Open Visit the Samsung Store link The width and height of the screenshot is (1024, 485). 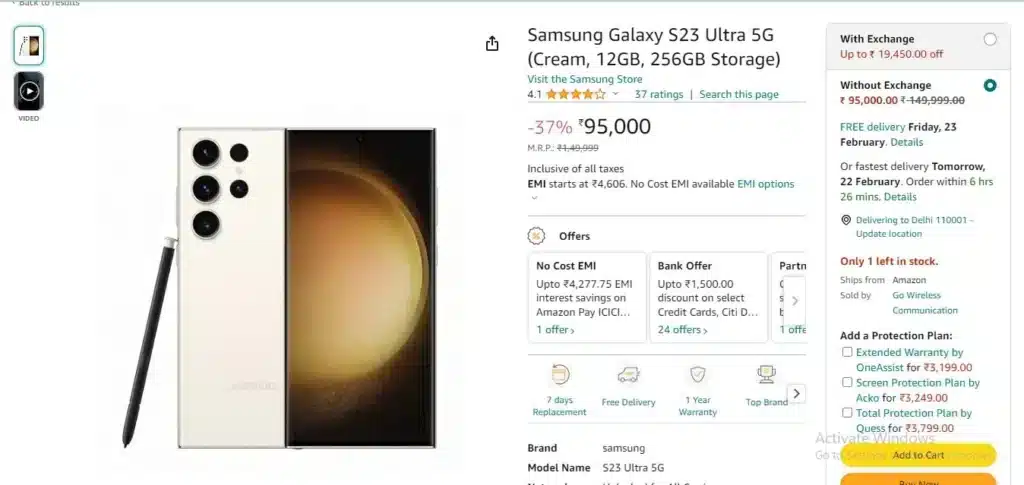point(584,79)
